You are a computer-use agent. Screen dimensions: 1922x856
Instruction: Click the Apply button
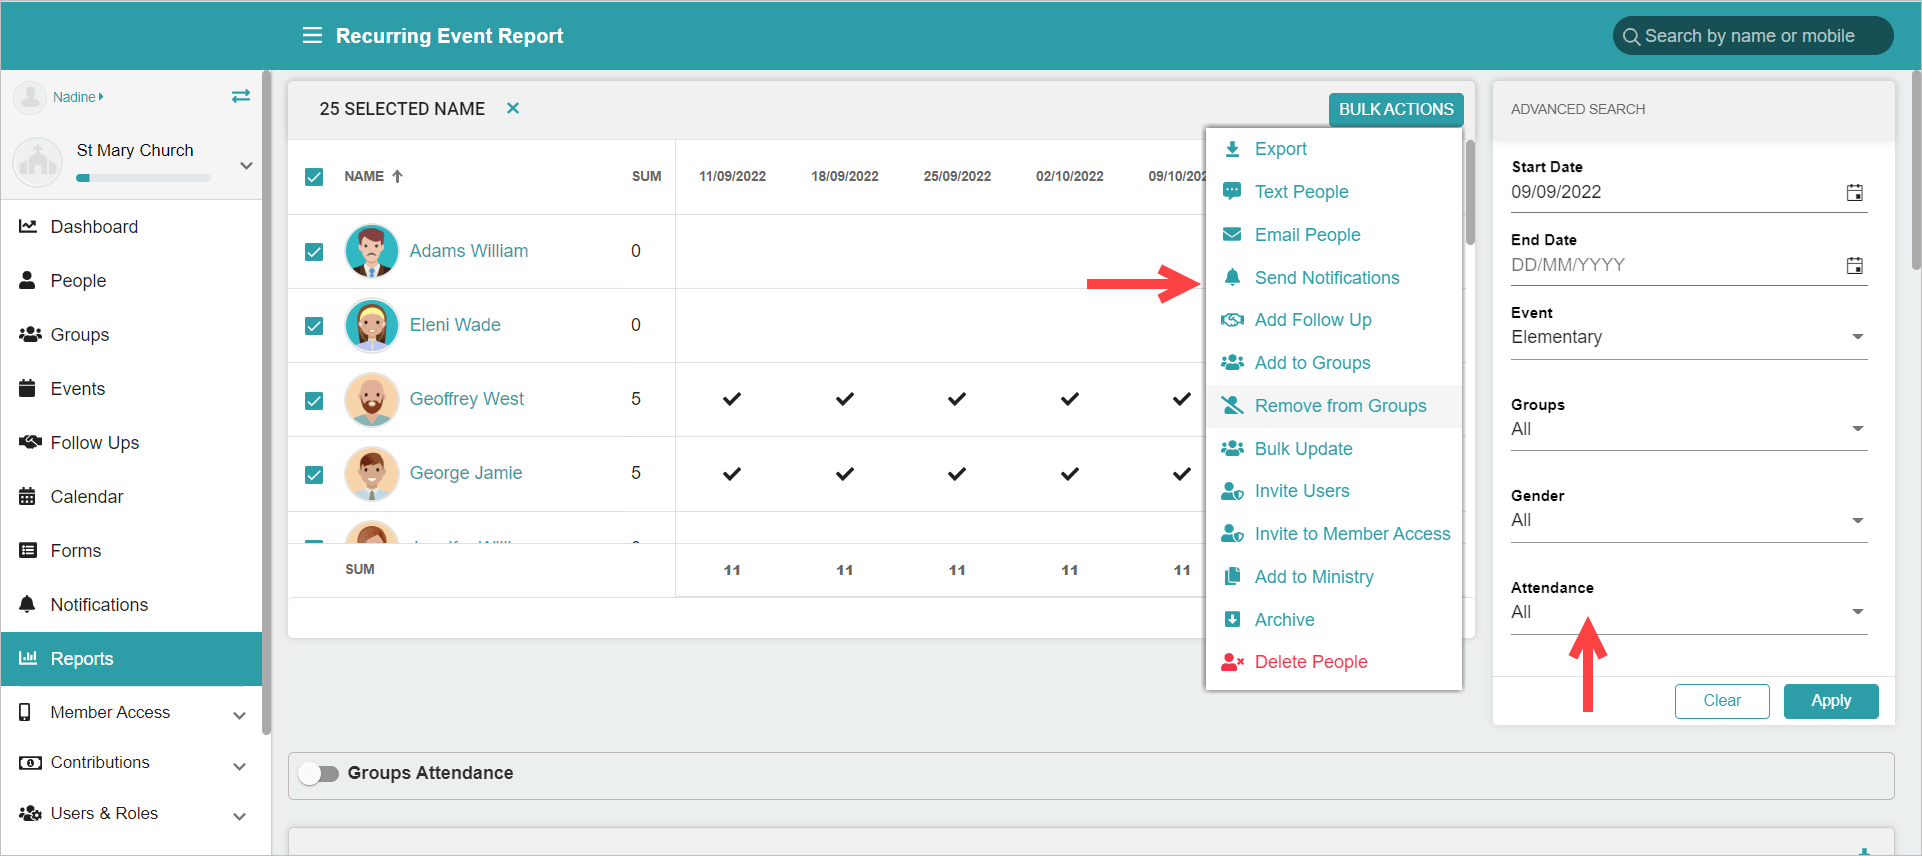(x=1831, y=701)
